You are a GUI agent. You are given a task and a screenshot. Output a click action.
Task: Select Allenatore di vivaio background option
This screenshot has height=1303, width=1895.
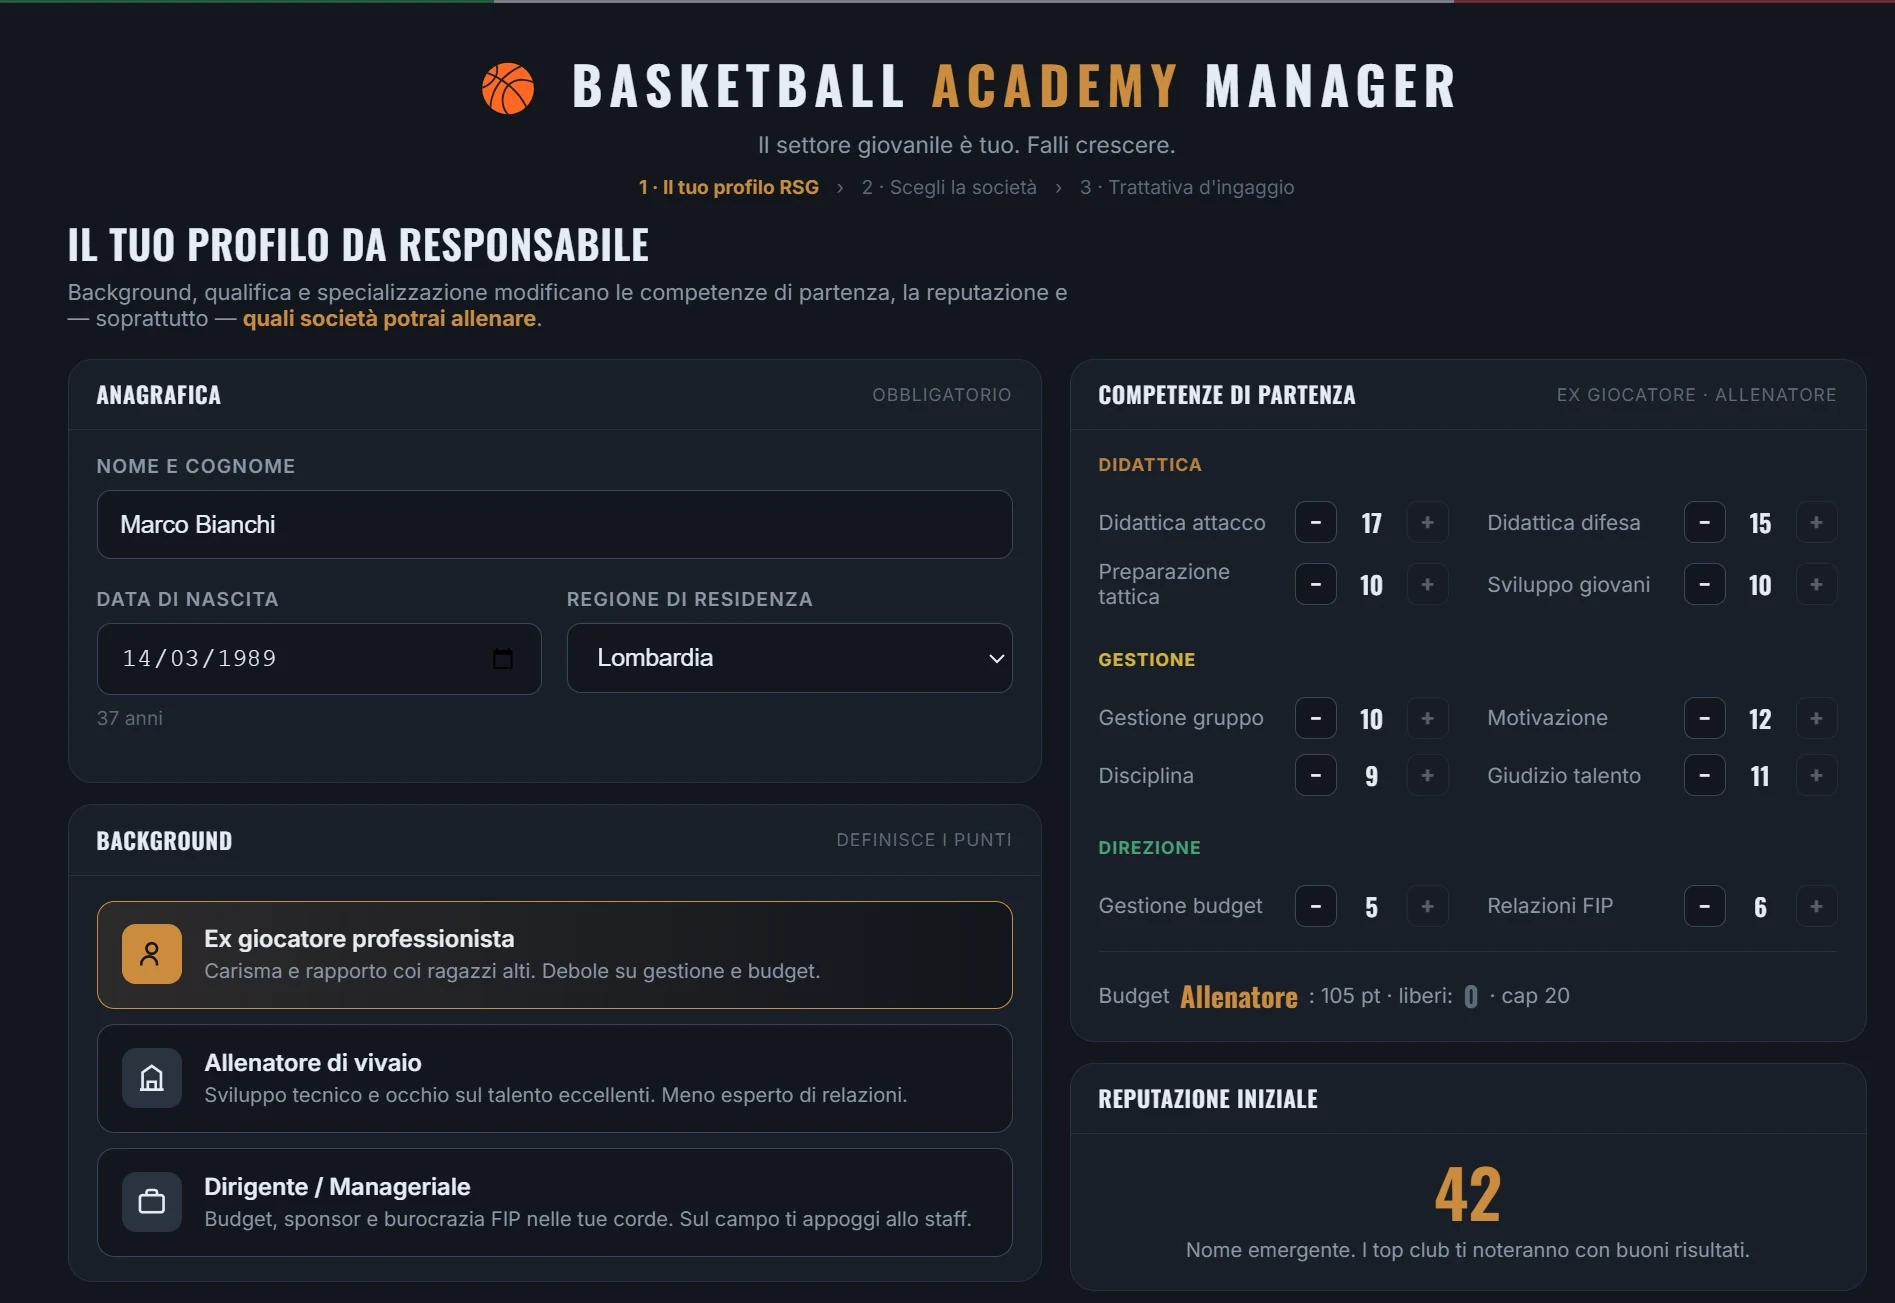pyautogui.click(x=555, y=1078)
